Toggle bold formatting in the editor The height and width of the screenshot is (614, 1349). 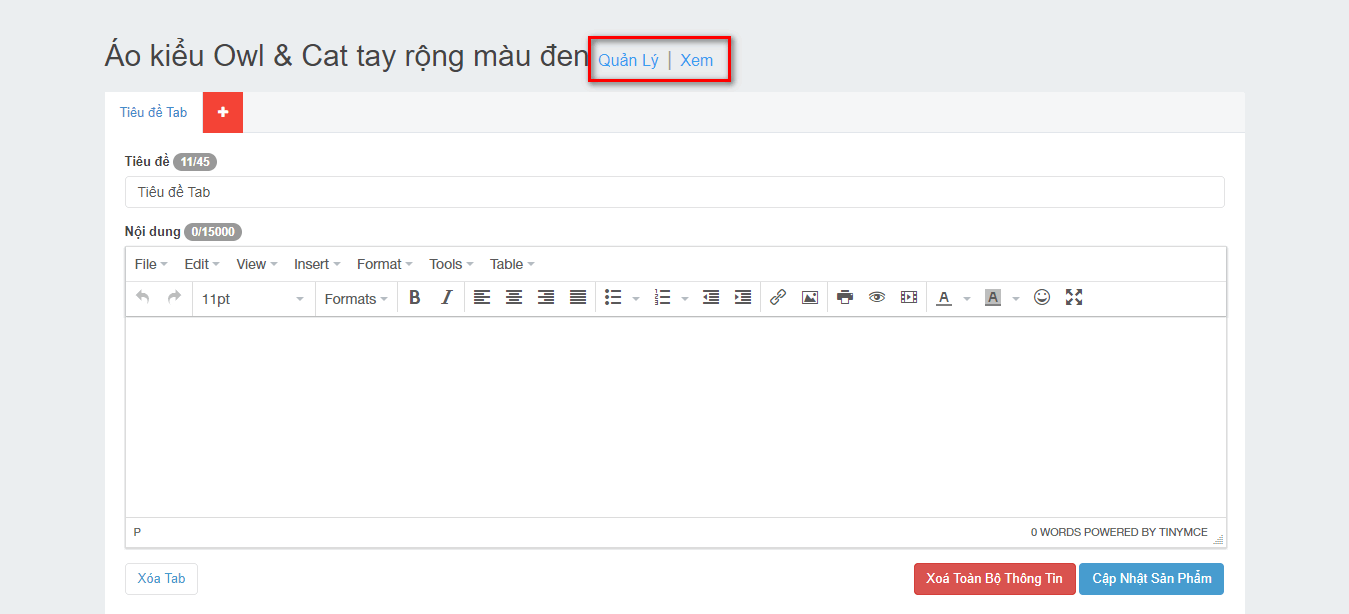tap(414, 298)
